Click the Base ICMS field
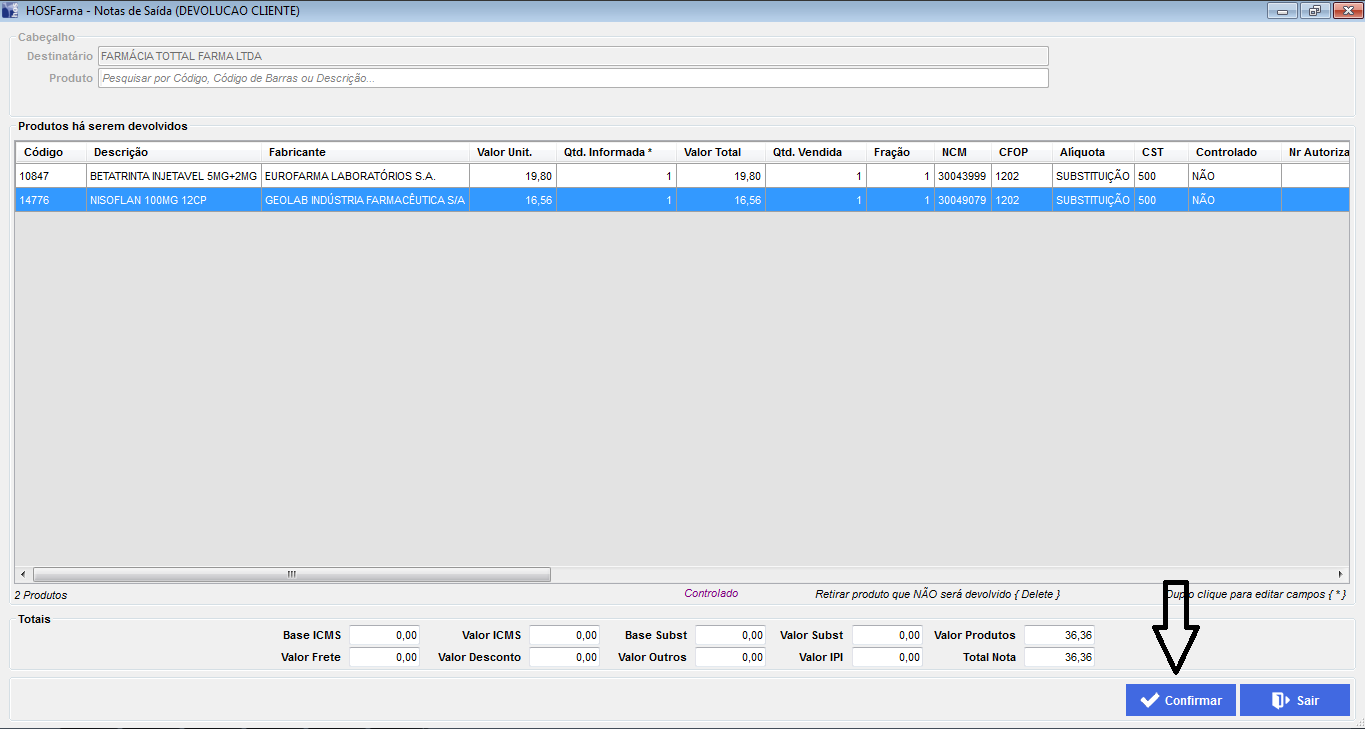Screen dimensions: 1365x729 coord(384,635)
